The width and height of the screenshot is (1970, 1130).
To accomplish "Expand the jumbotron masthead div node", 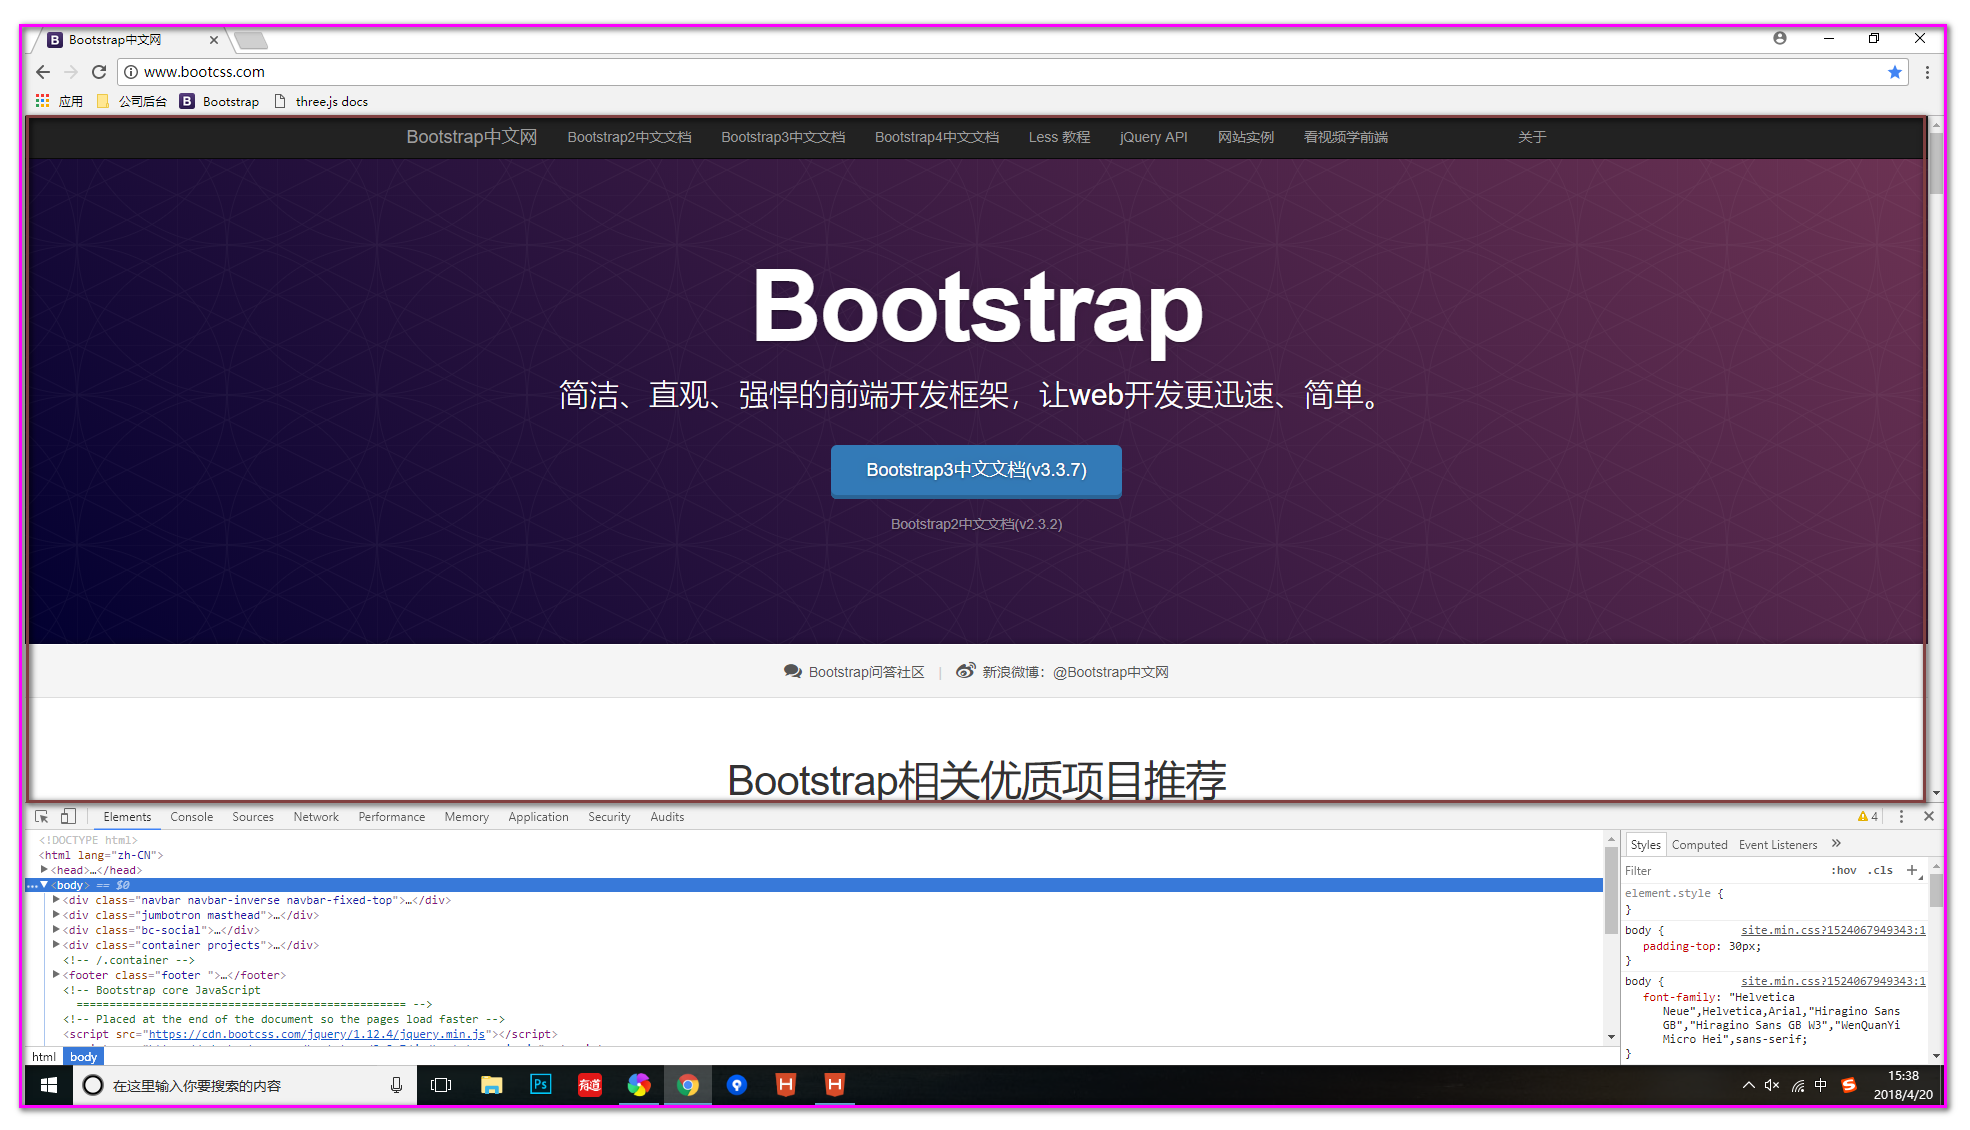I will tap(56, 915).
